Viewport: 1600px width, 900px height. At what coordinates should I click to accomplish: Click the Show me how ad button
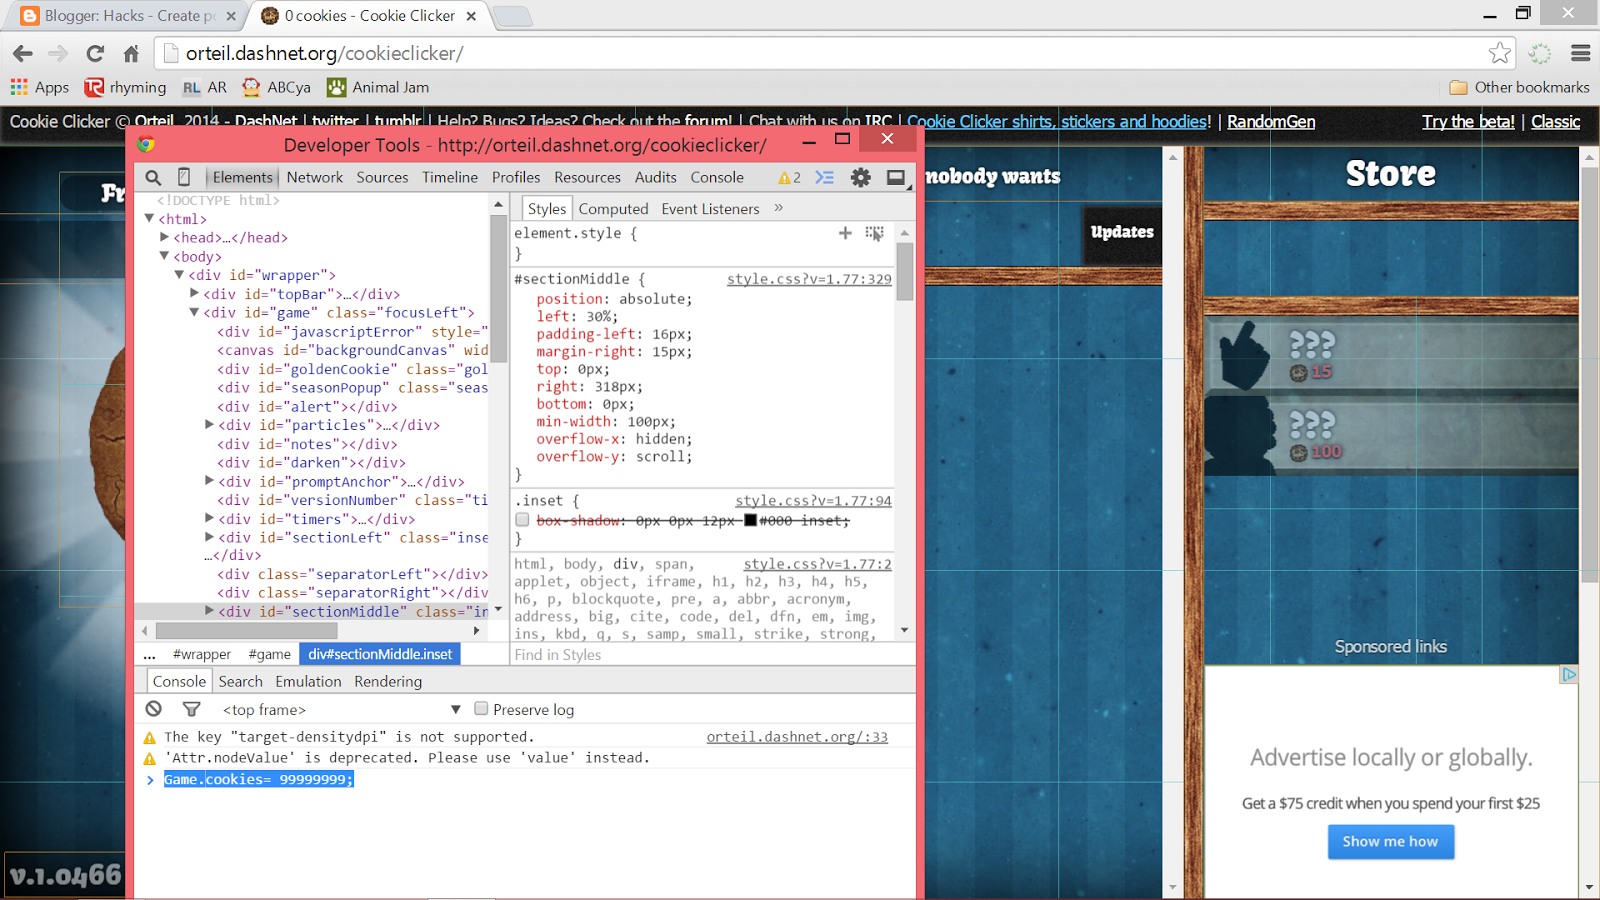[1391, 842]
